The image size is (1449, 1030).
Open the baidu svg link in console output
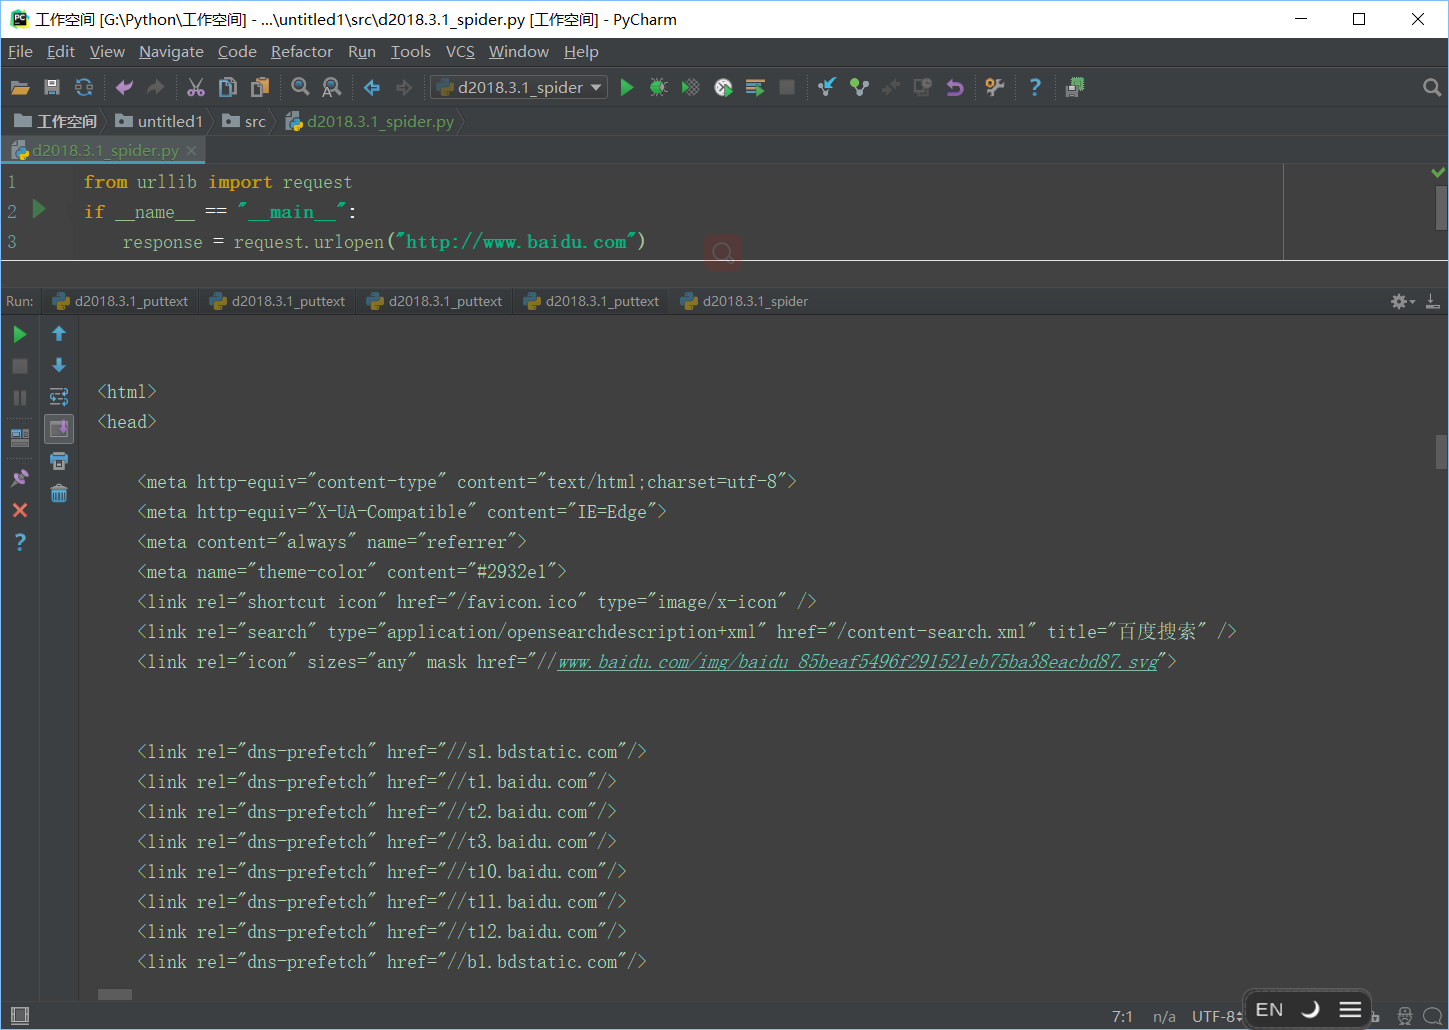[x=857, y=662]
